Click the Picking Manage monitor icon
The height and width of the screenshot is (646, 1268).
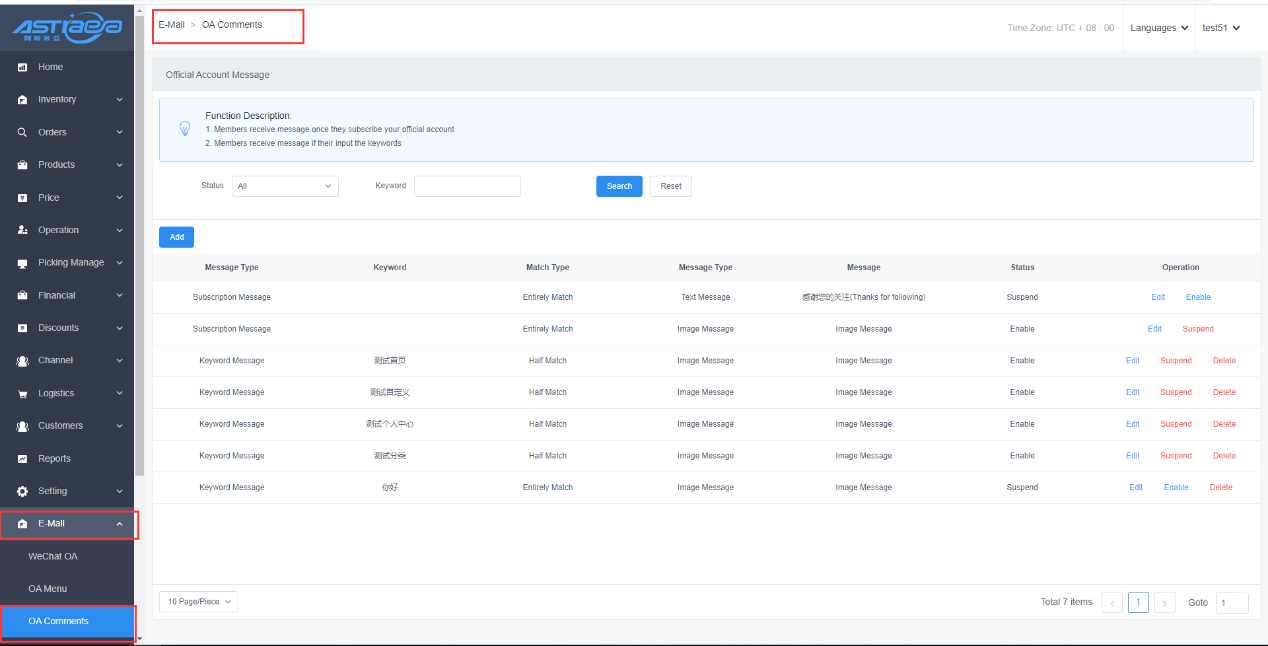pos(22,263)
